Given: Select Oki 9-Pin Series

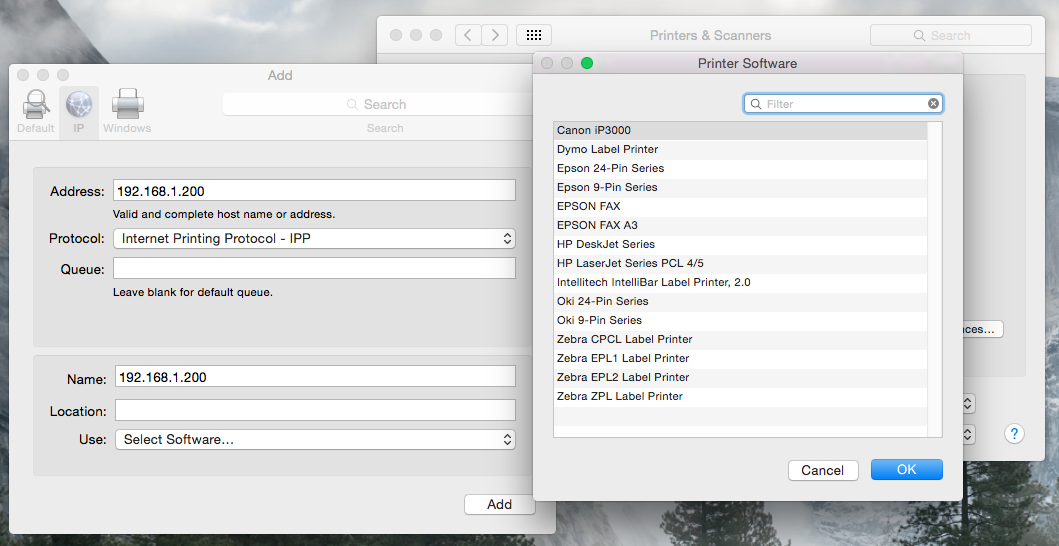Looking at the screenshot, I should (740, 320).
